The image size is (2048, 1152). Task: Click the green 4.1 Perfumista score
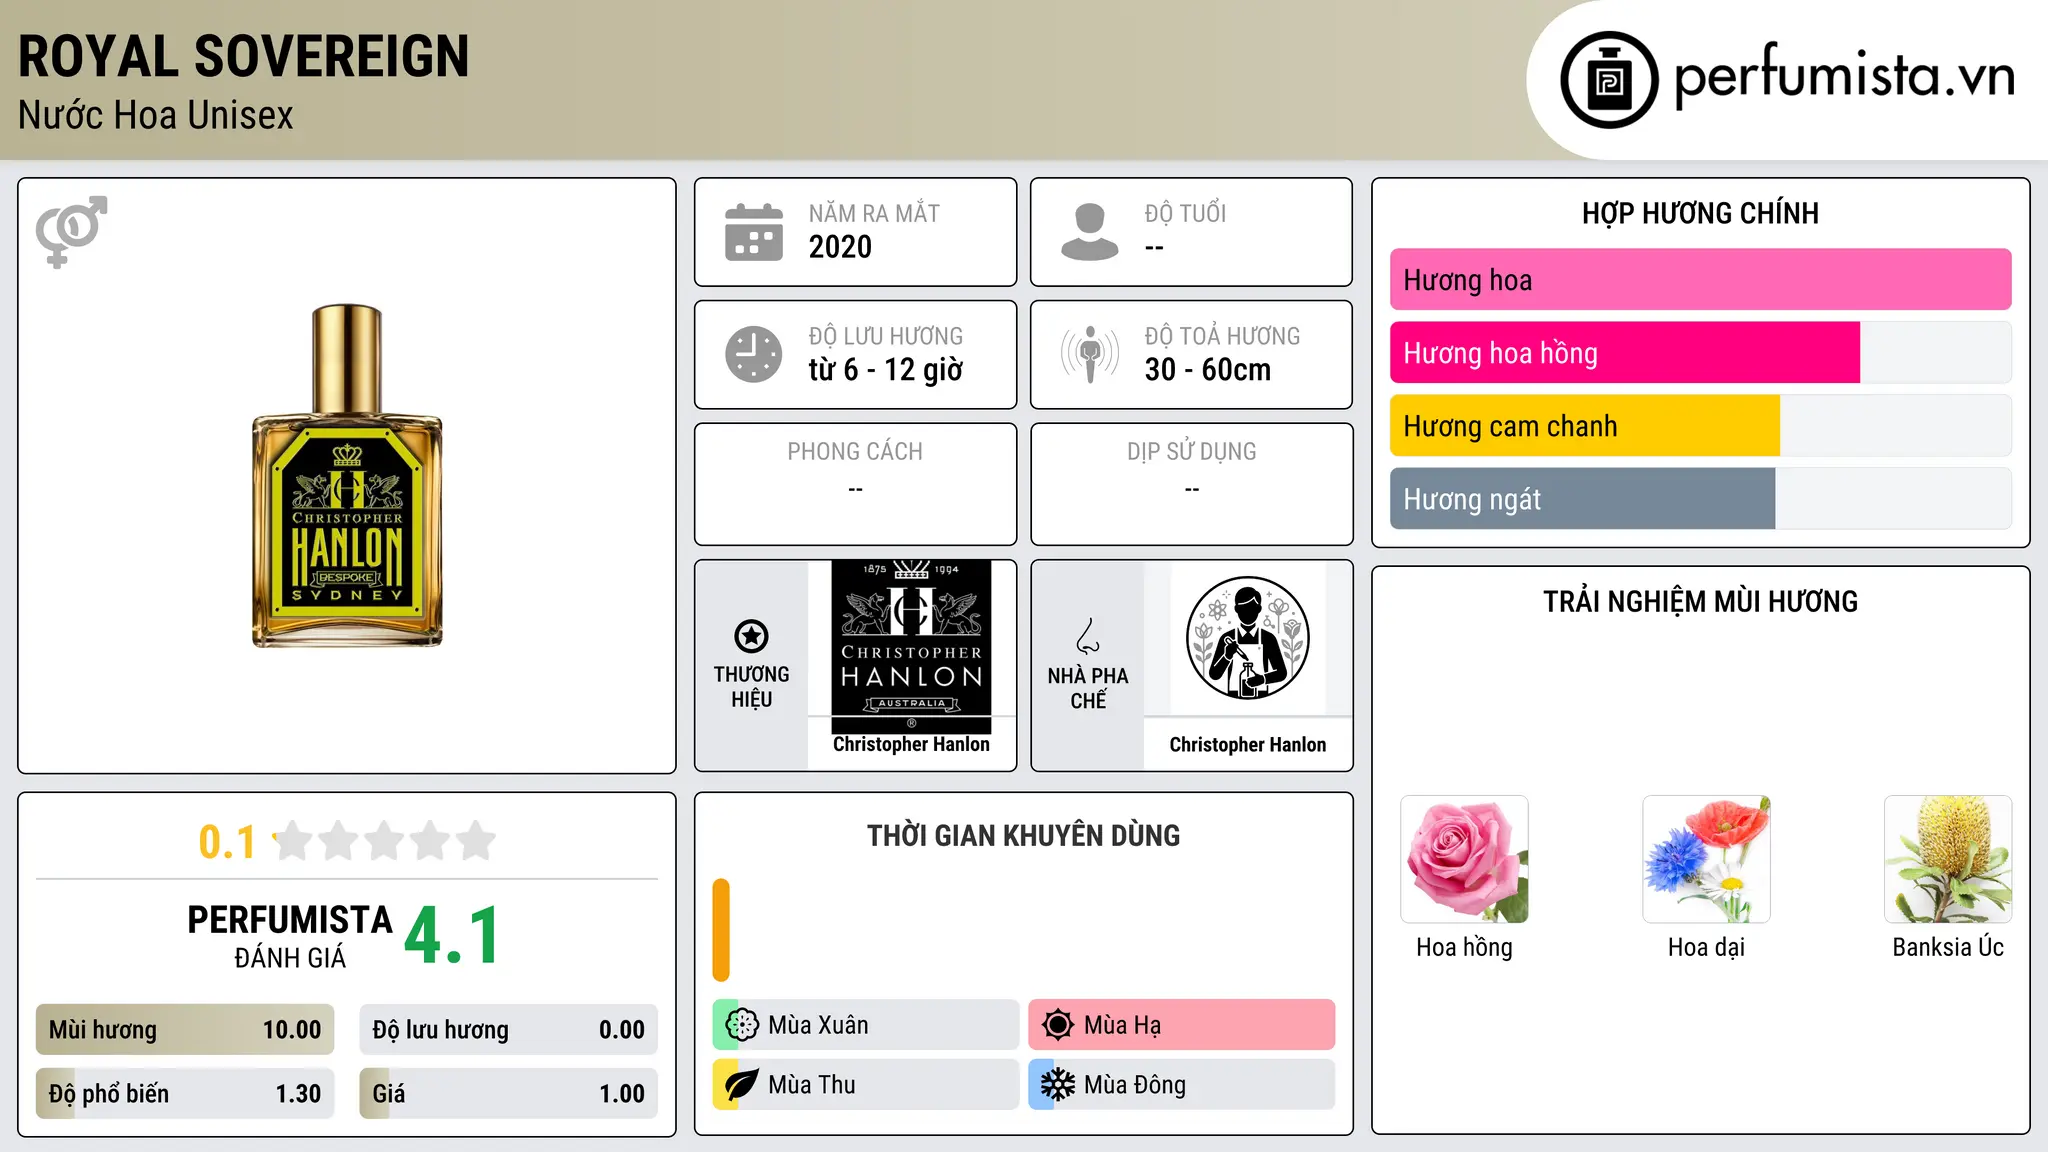pyautogui.click(x=452, y=936)
